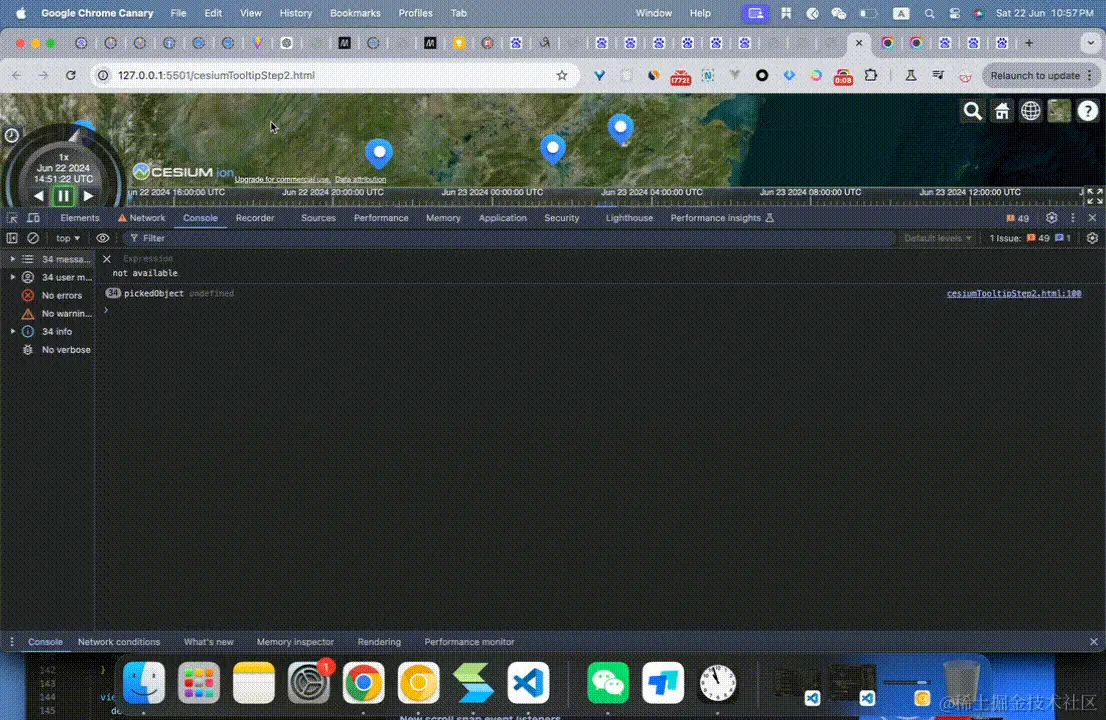
Task: Click Relaunch to update button
Action: click(x=1040, y=75)
